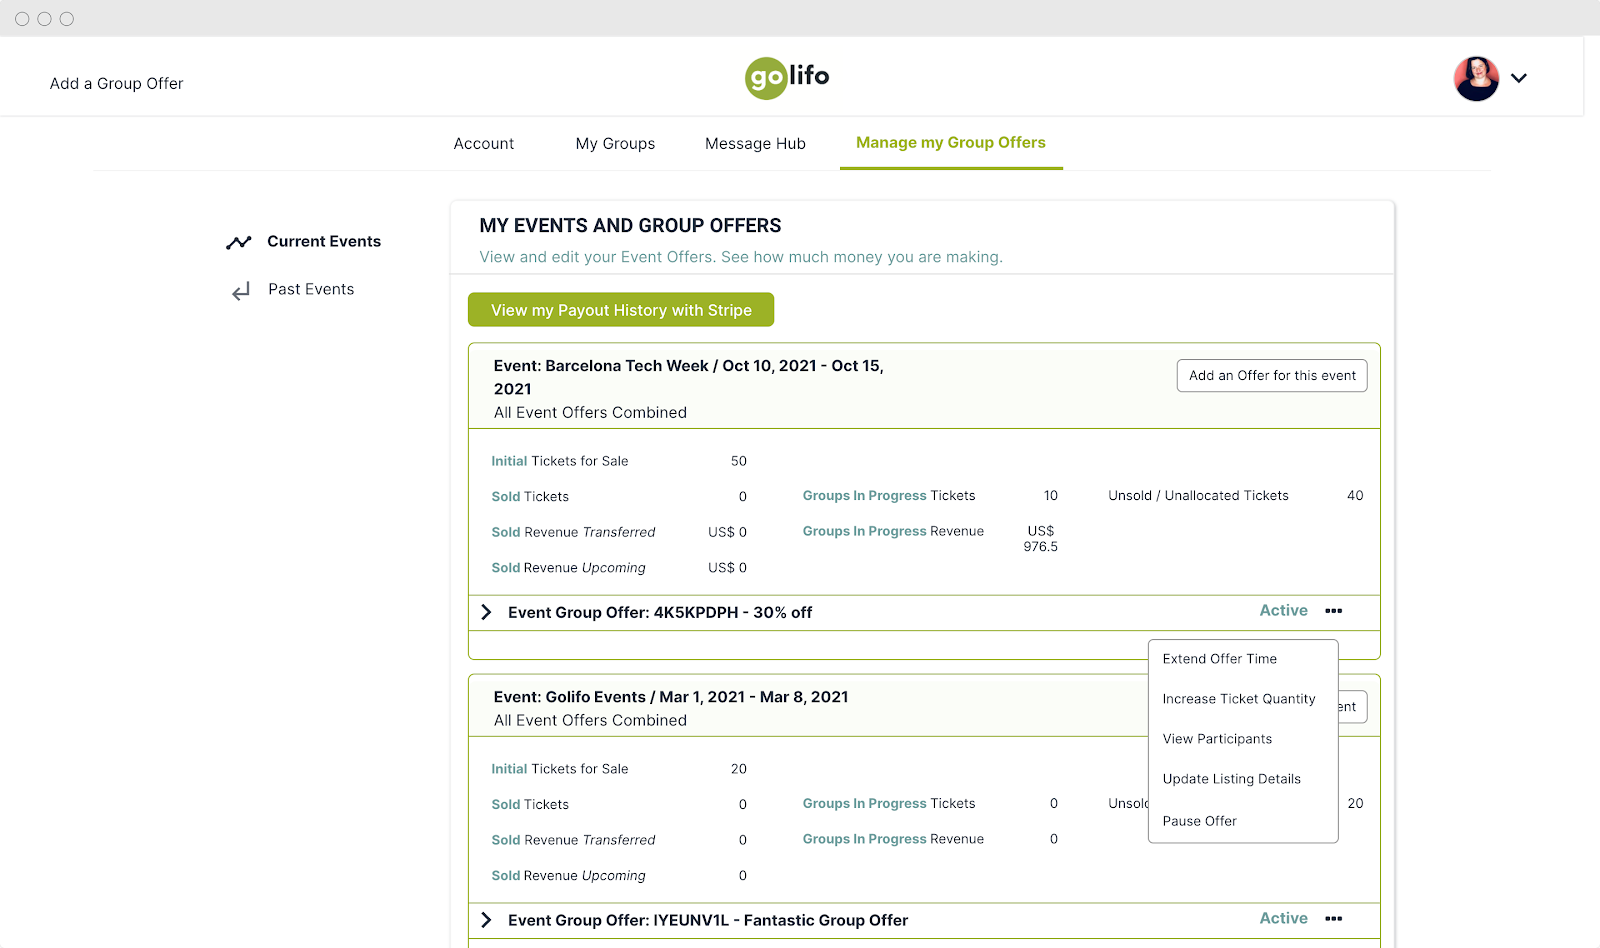The height and width of the screenshot is (948, 1600).
Task: Open View my Payout History with Stripe
Action: click(621, 310)
